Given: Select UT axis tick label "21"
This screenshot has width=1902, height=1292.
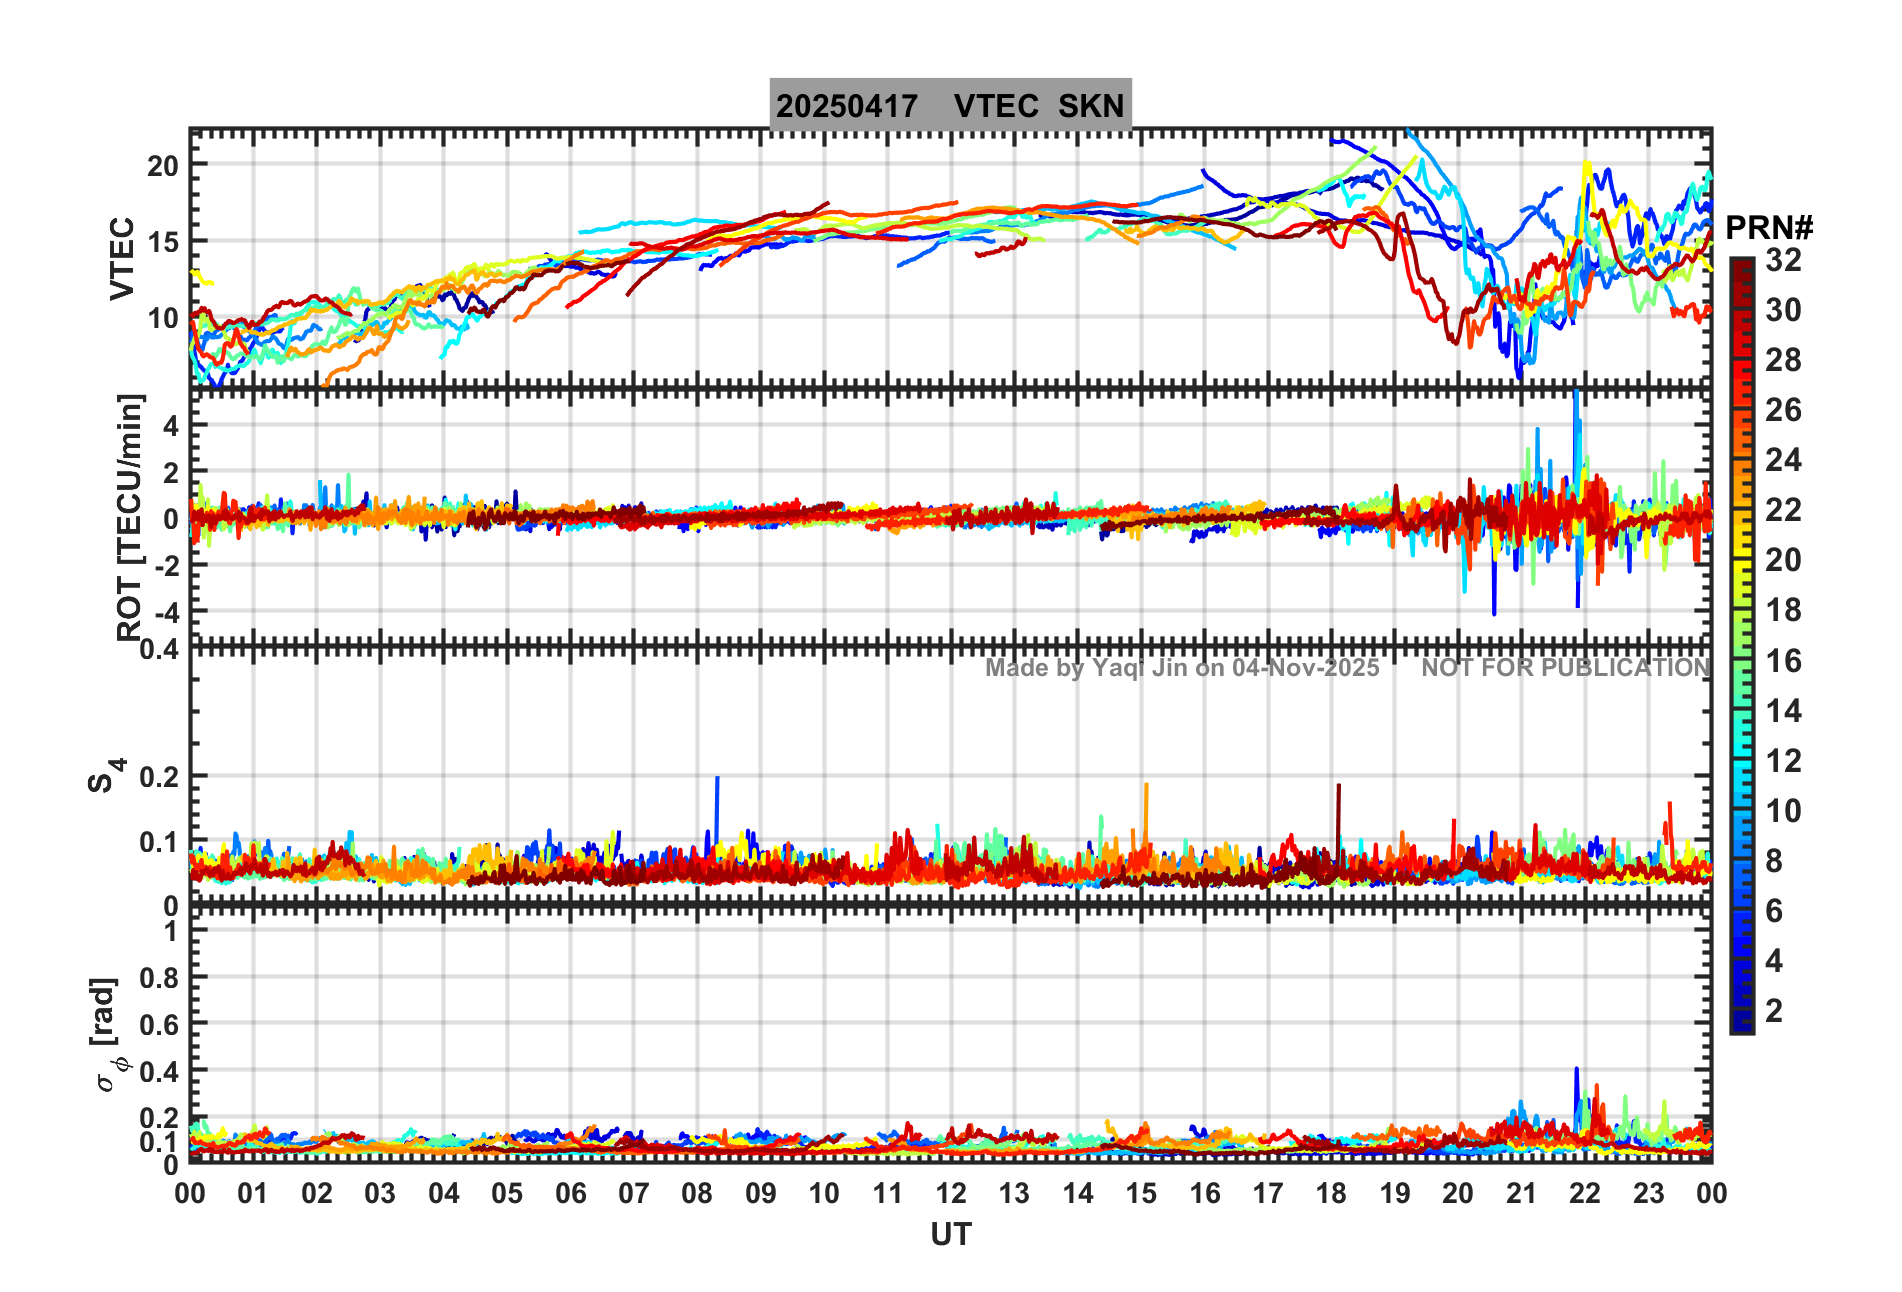Looking at the screenshot, I should 1522,1193.
